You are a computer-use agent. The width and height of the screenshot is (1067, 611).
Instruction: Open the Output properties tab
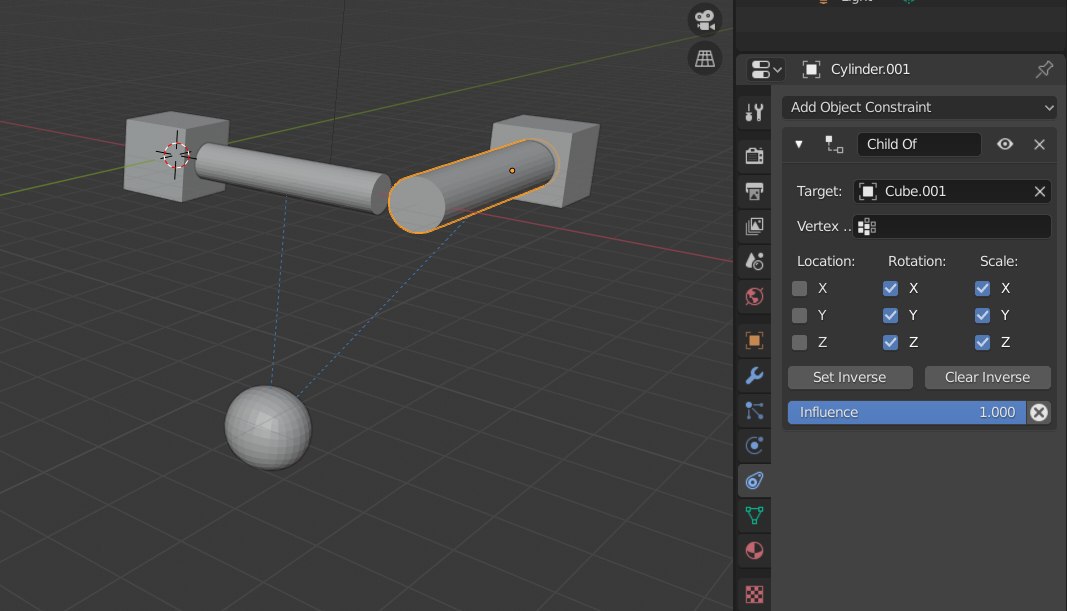(x=754, y=191)
